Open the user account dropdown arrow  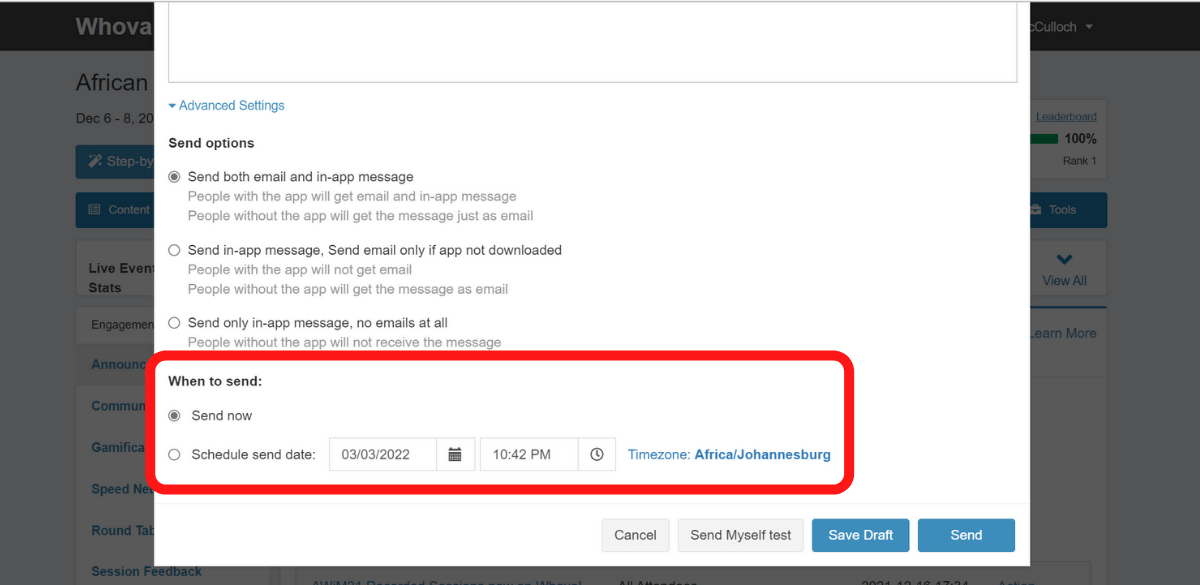1089,27
